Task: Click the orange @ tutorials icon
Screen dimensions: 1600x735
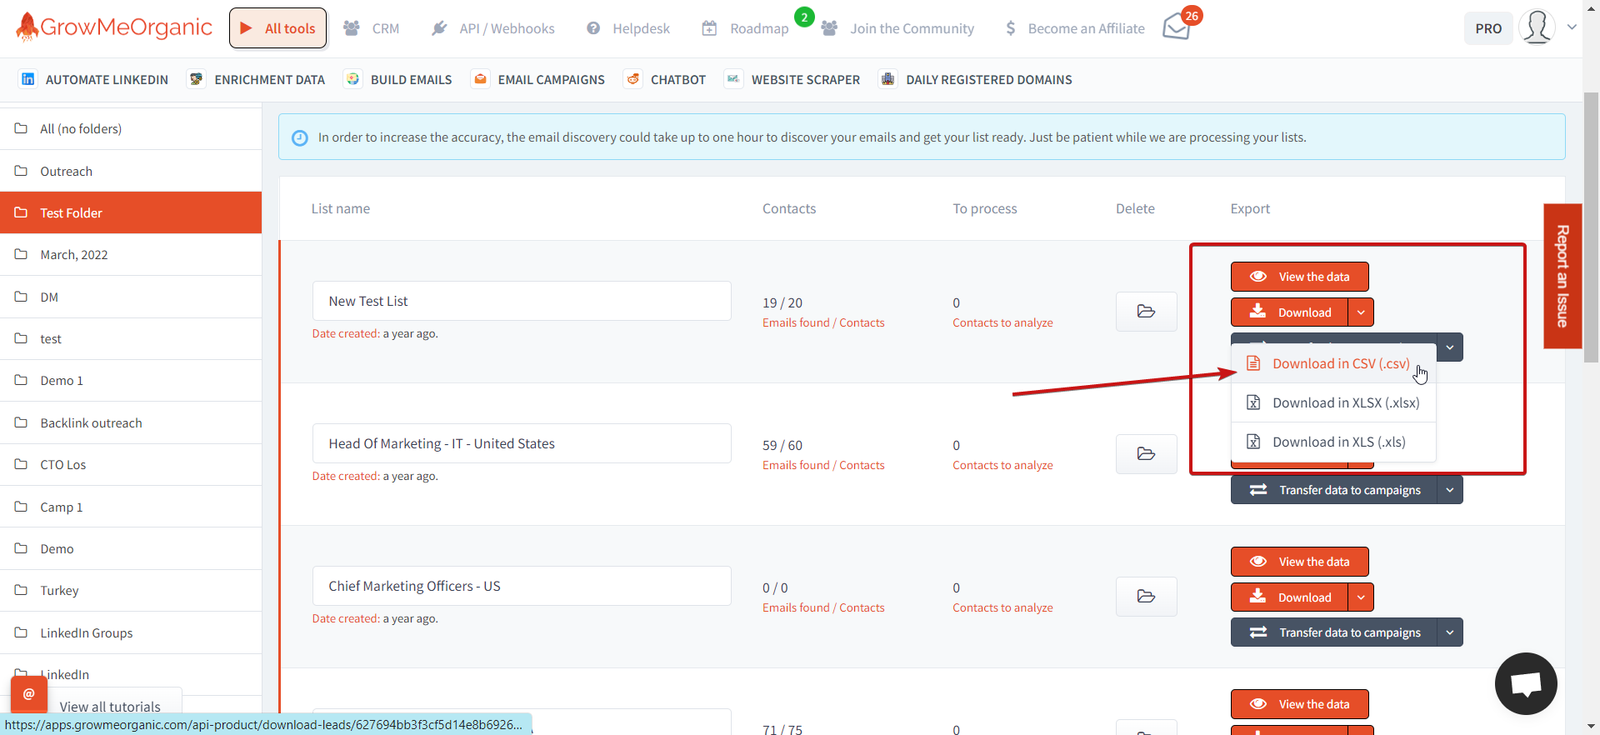Action: point(29,693)
